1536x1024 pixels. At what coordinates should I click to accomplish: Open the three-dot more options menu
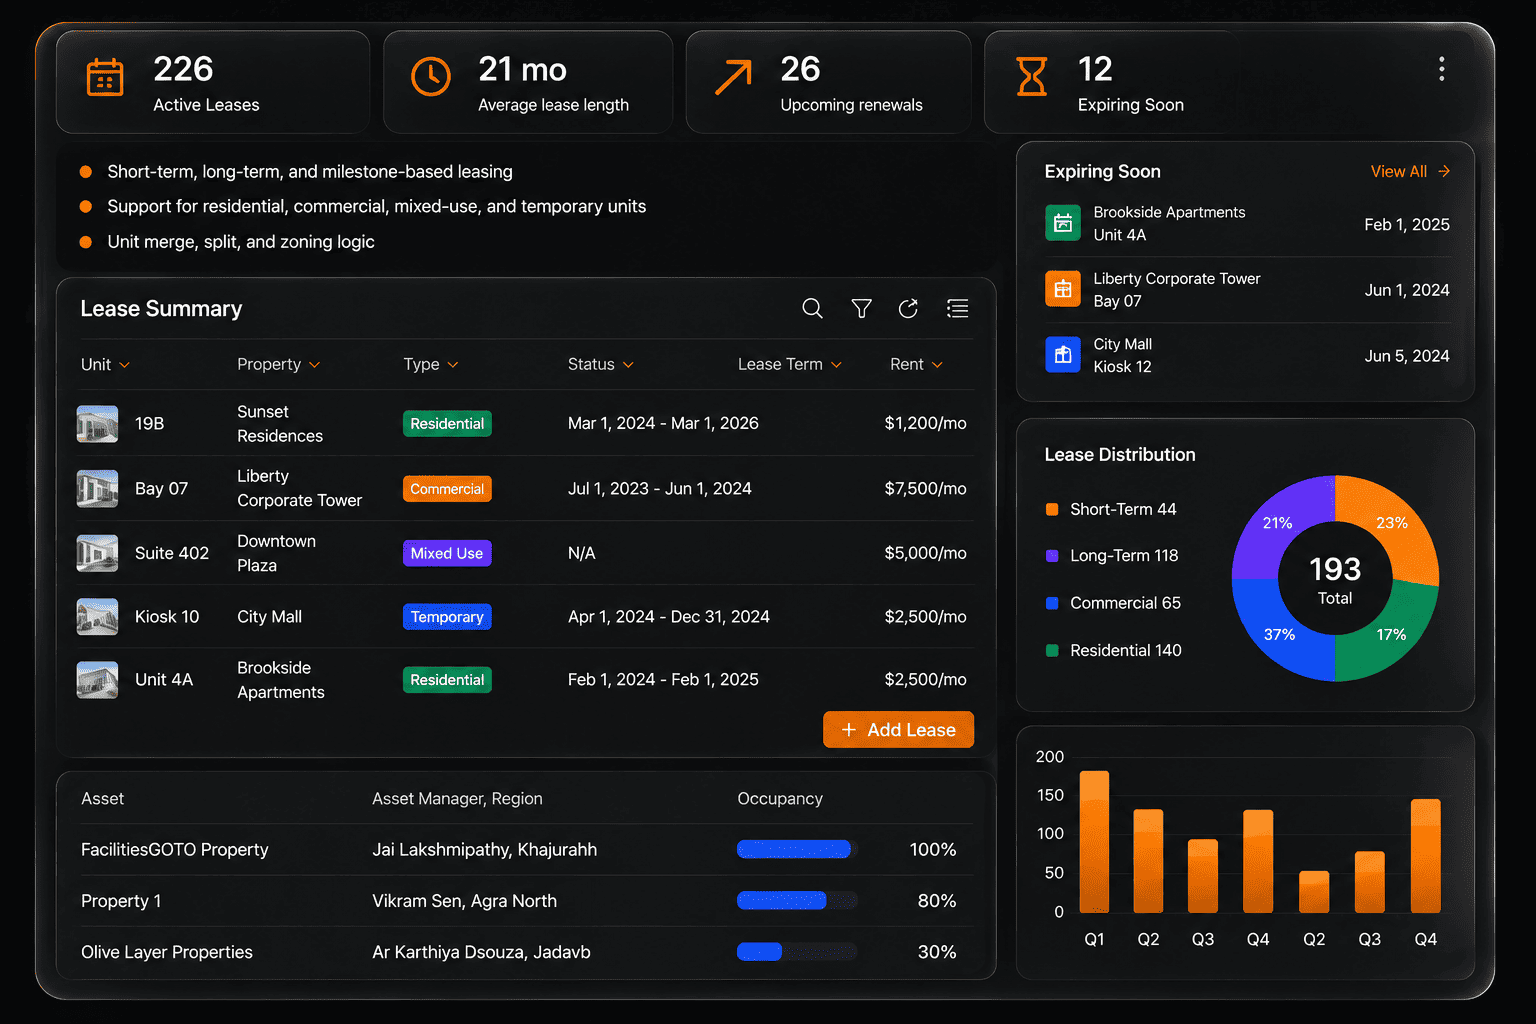1441,69
